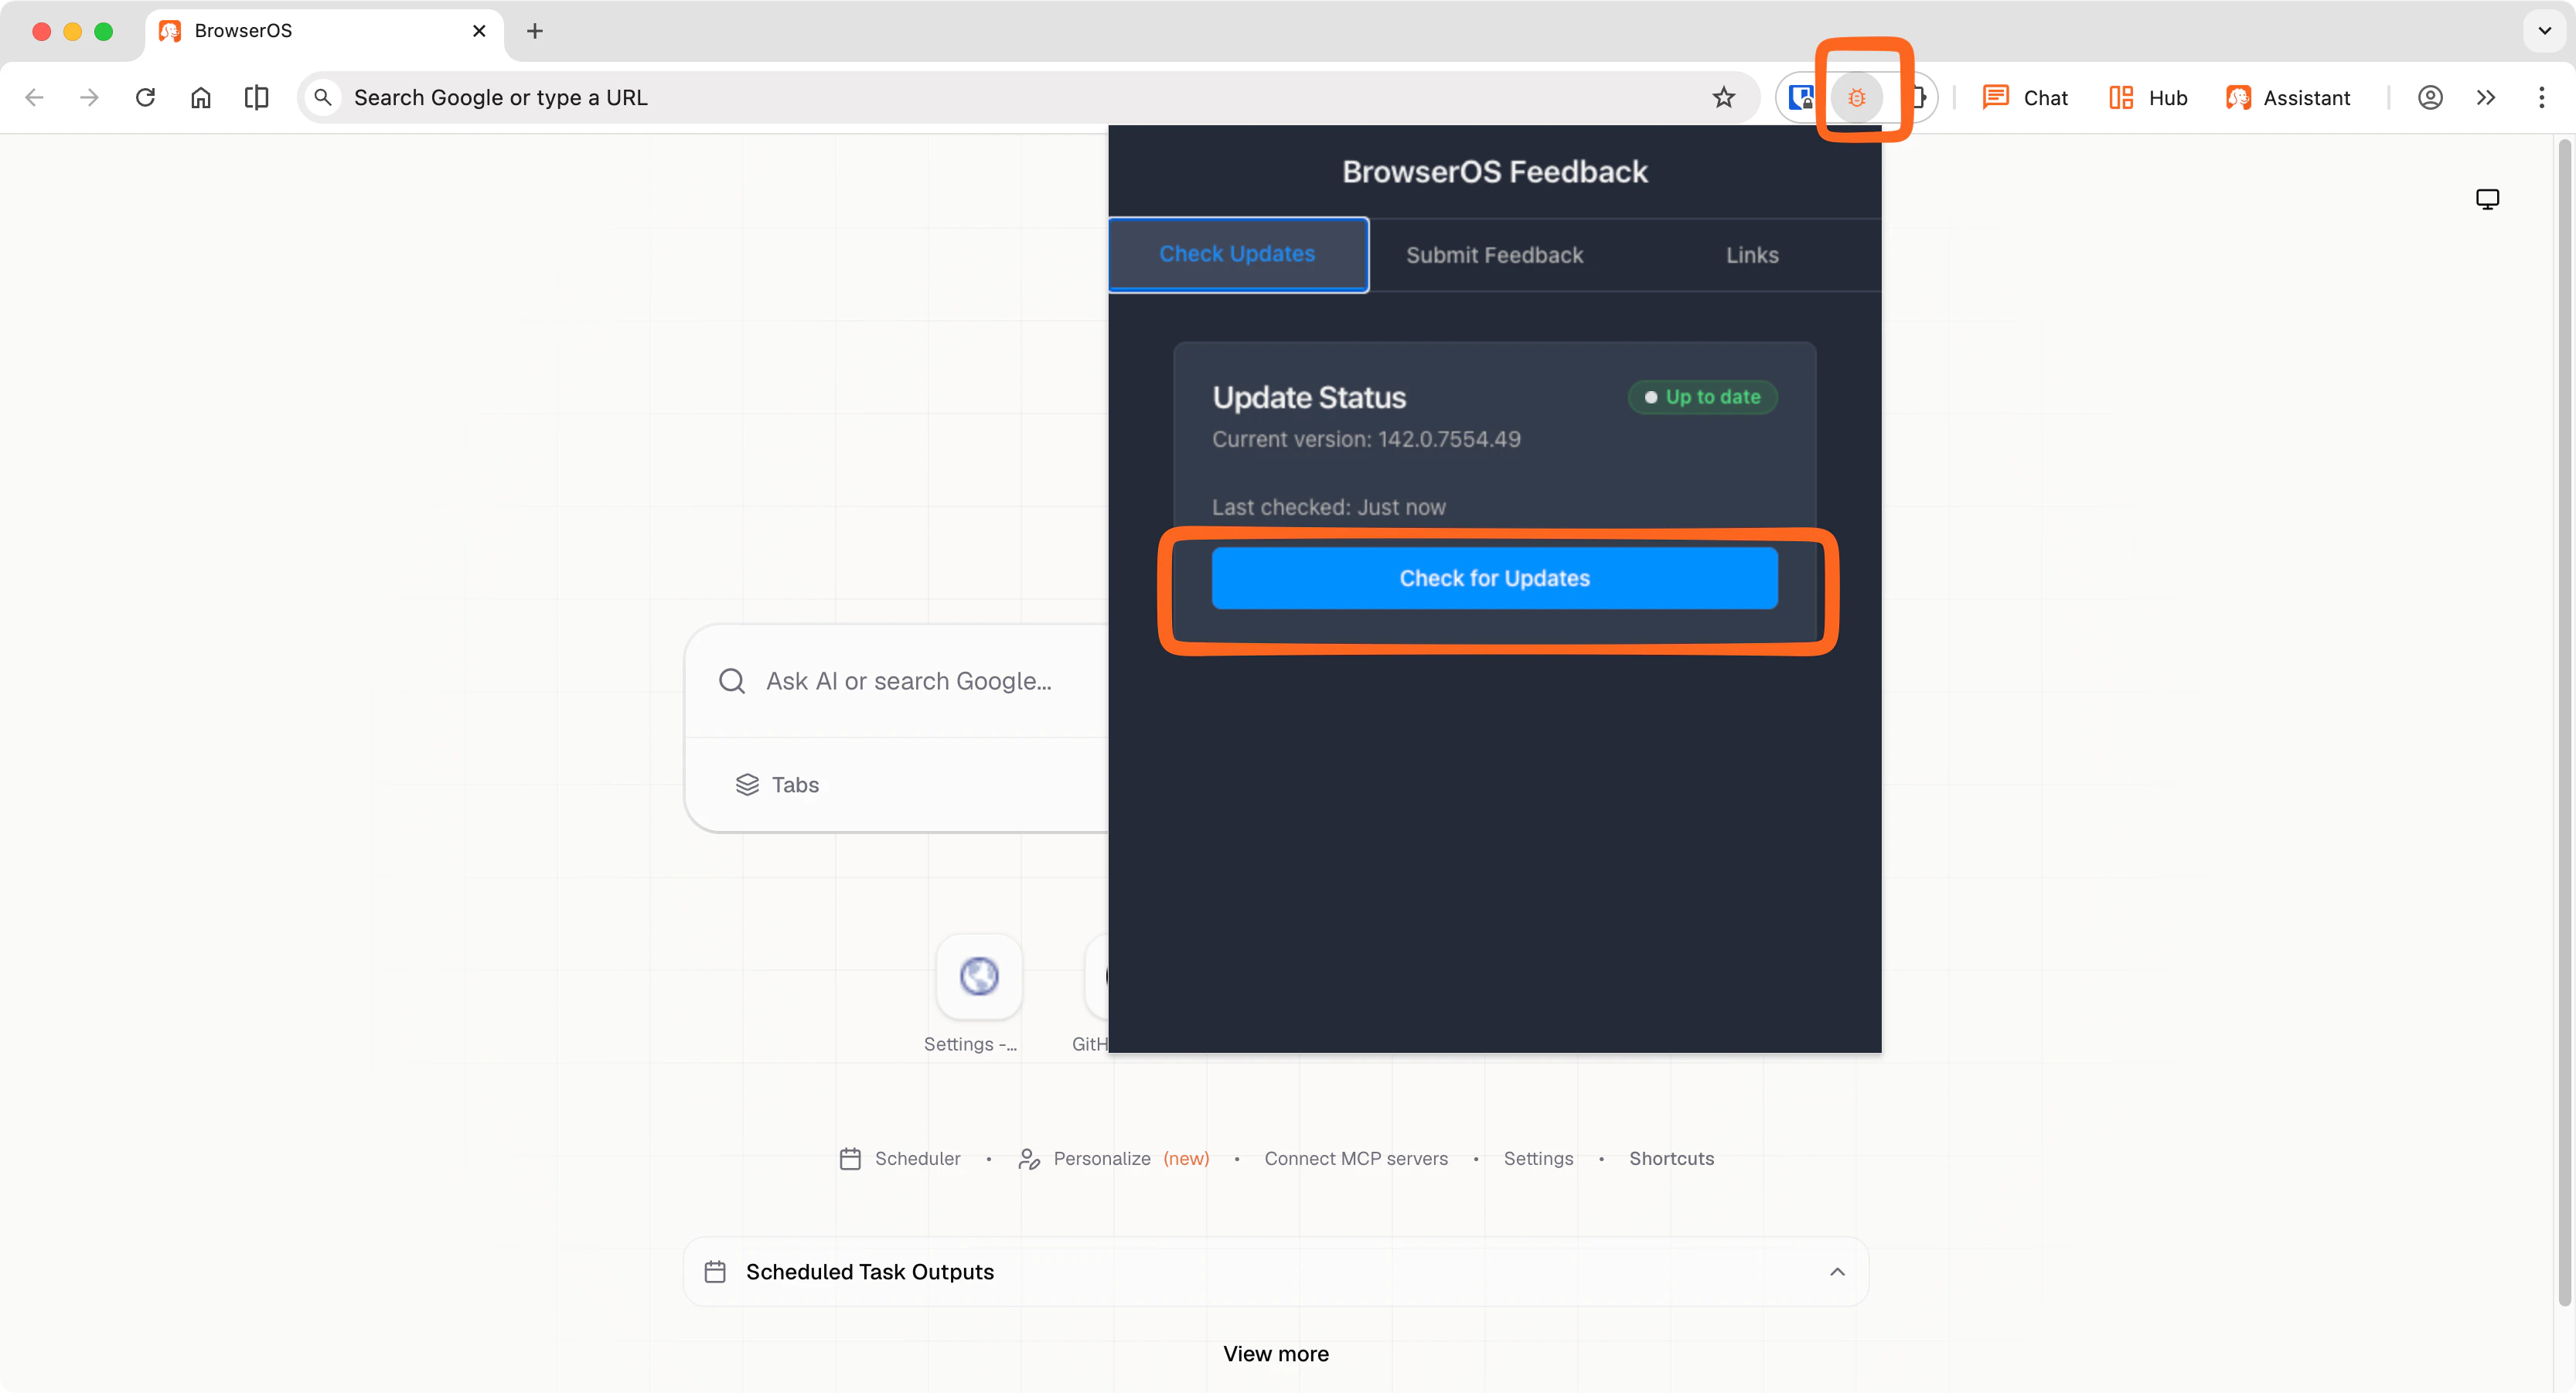The image size is (2576, 1393).
Task: Open the Links tab
Action: 1751,254
